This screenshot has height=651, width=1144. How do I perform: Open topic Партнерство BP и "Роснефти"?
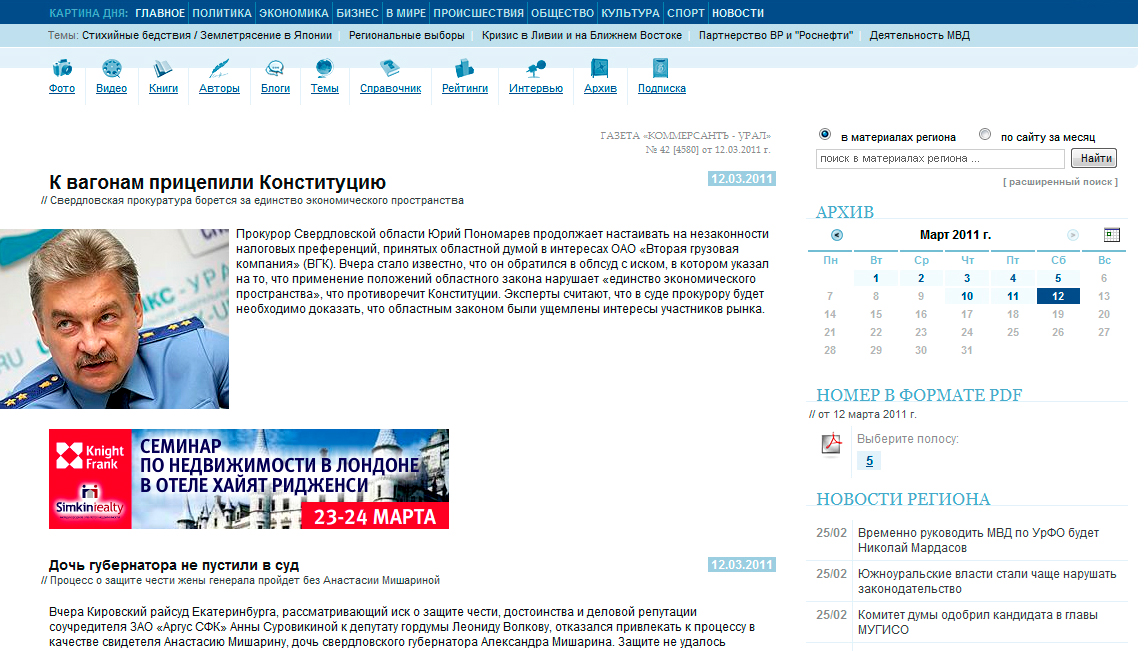click(776, 35)
